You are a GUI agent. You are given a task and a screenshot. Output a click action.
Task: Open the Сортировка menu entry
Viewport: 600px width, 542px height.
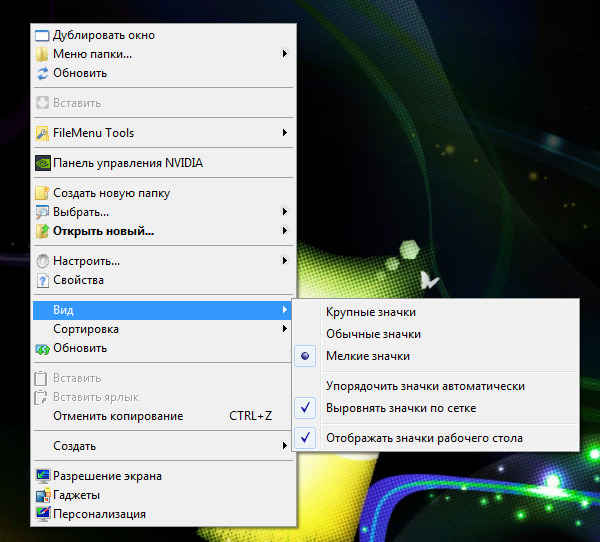tap(163, 329)
